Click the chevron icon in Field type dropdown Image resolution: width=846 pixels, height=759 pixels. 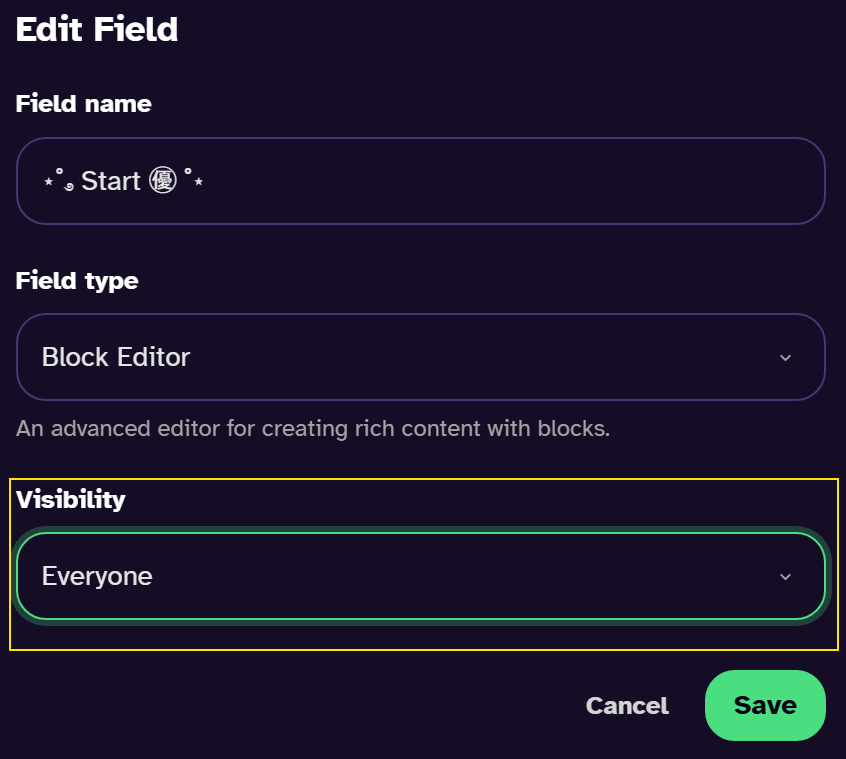(785, 358)
